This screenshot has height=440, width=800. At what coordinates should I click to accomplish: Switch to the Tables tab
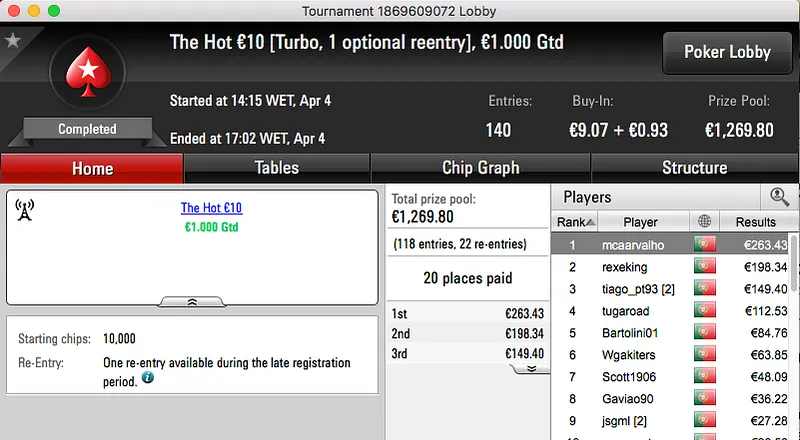click(277, 168)
